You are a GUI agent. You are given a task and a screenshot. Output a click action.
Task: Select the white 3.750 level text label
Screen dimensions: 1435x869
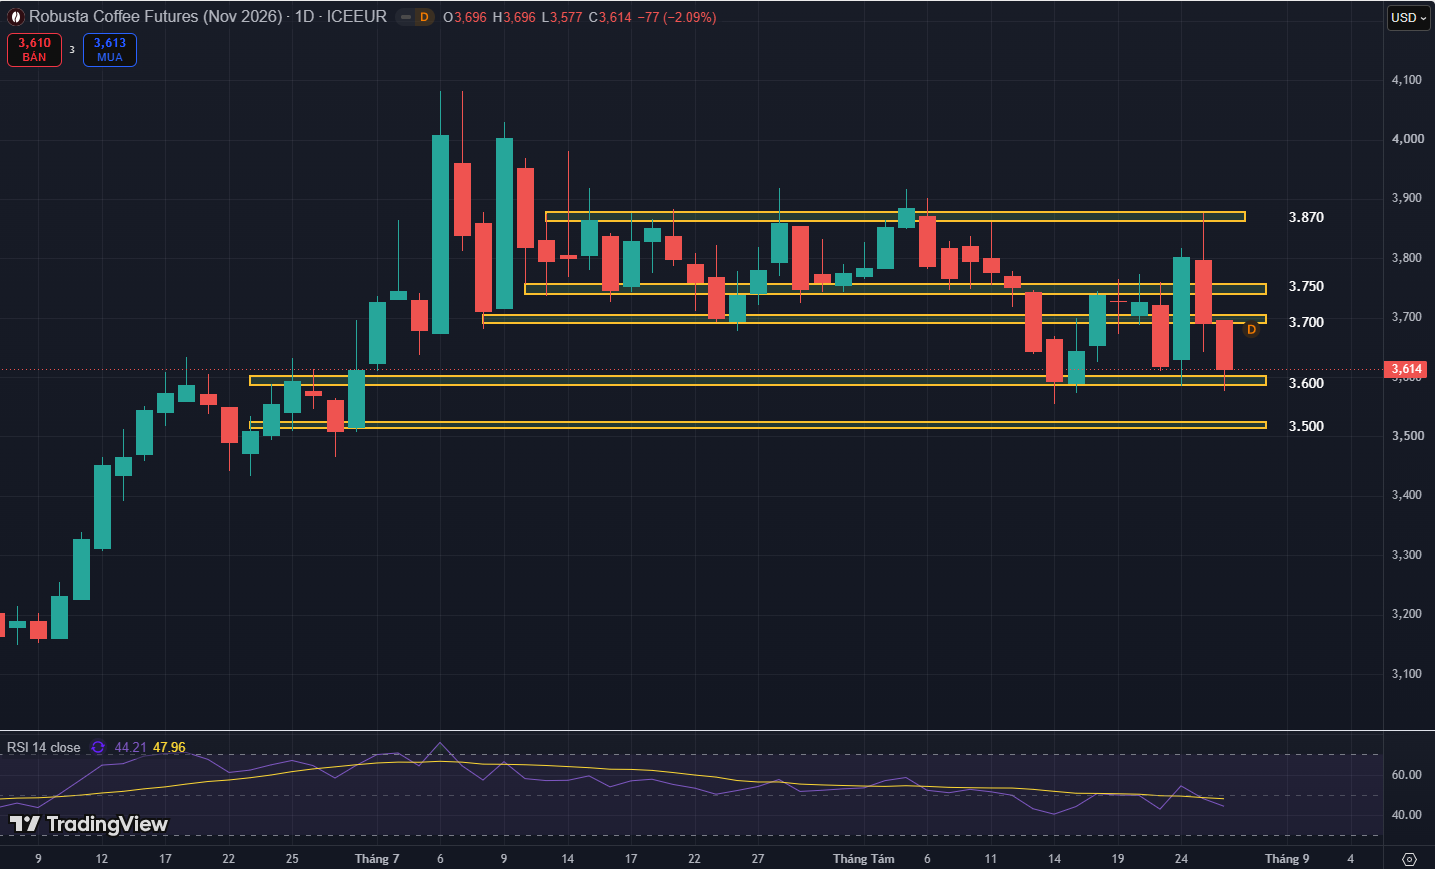(x=1306, y=286)
